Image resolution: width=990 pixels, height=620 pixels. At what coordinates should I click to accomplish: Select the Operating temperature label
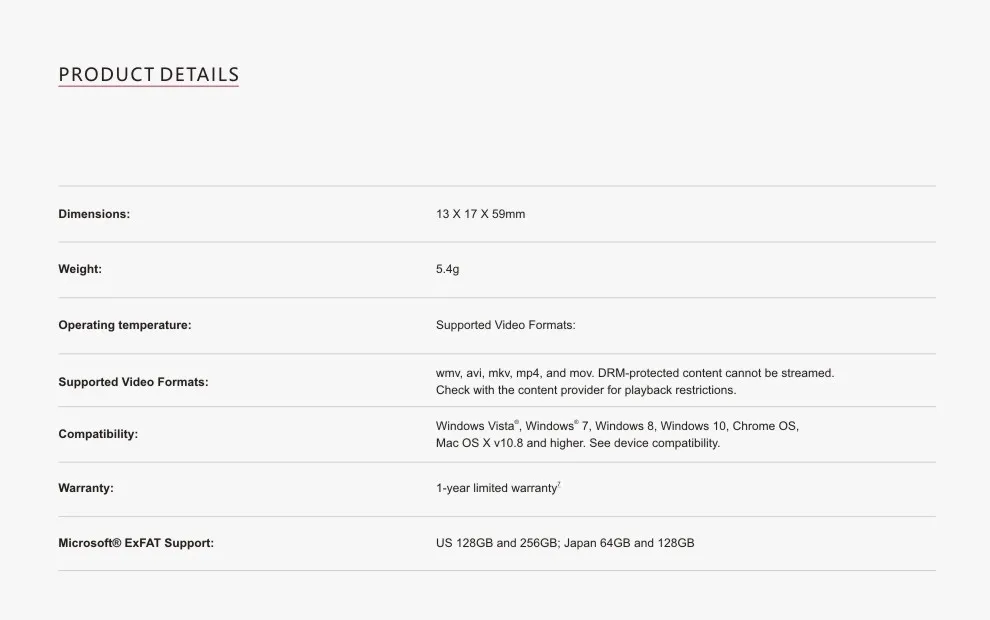click(124, 325)
